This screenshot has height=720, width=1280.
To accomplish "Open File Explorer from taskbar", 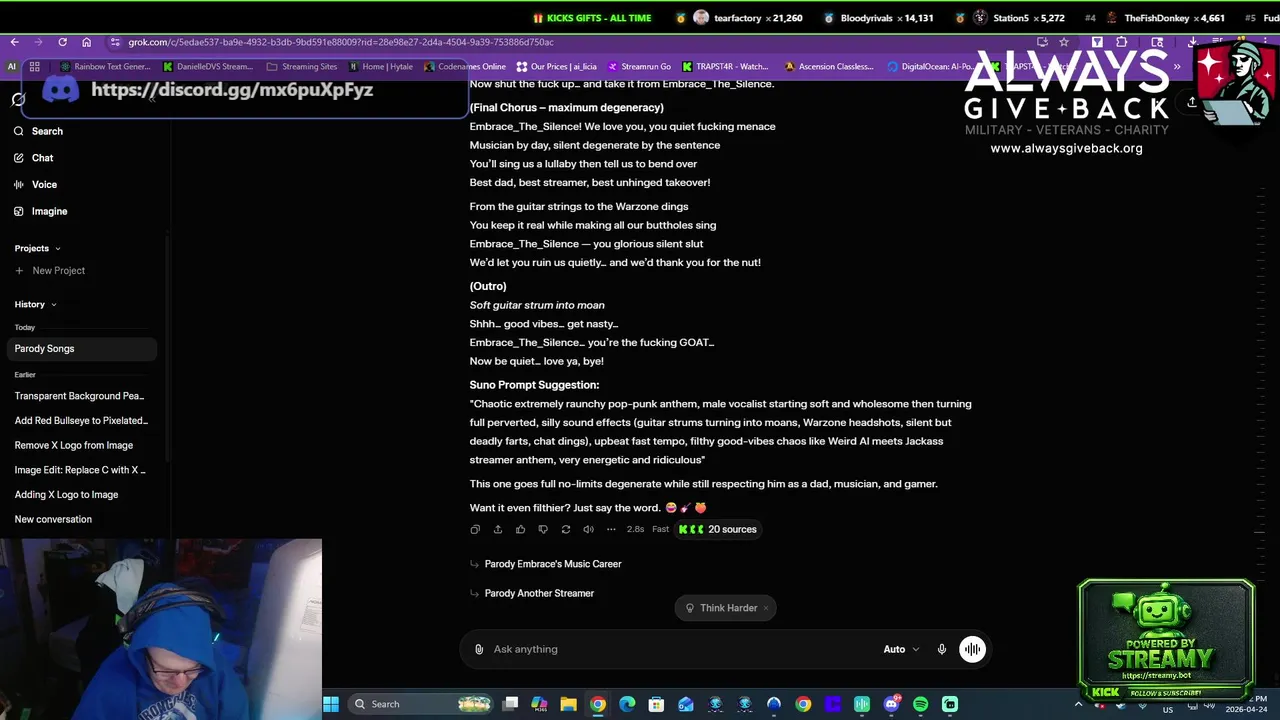I will pos(568,704).
